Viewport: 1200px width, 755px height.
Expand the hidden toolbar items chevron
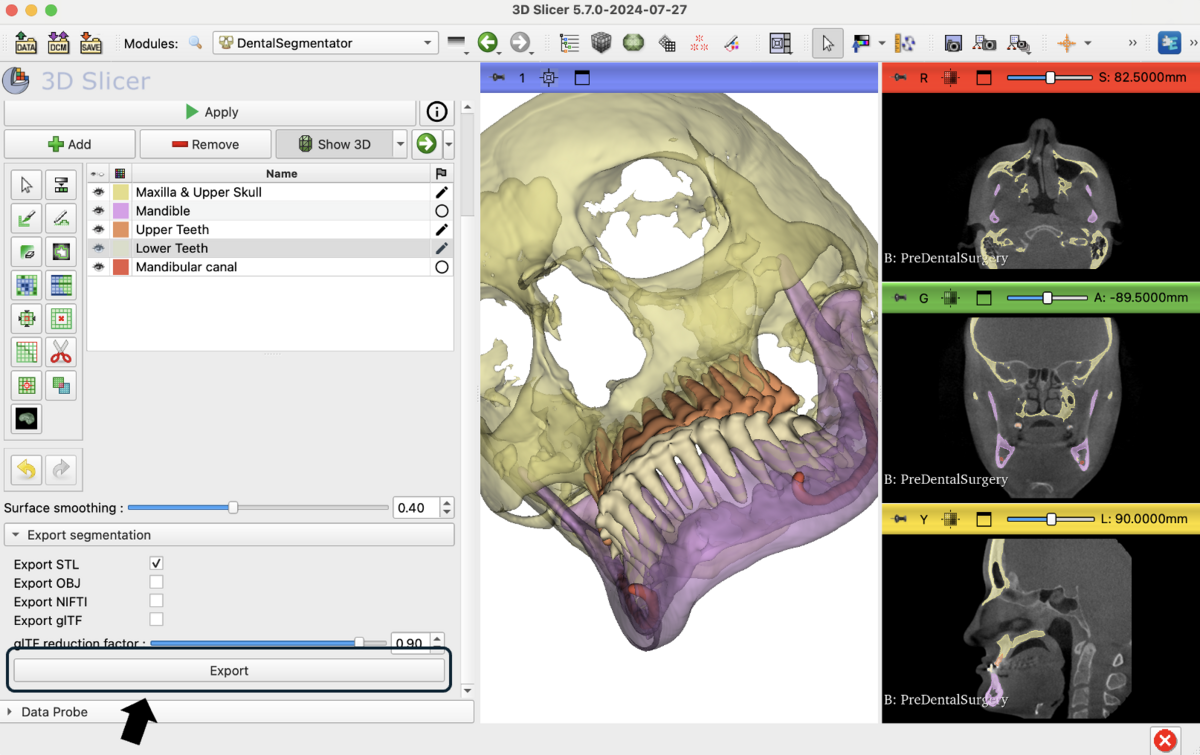coord(1133,43)
